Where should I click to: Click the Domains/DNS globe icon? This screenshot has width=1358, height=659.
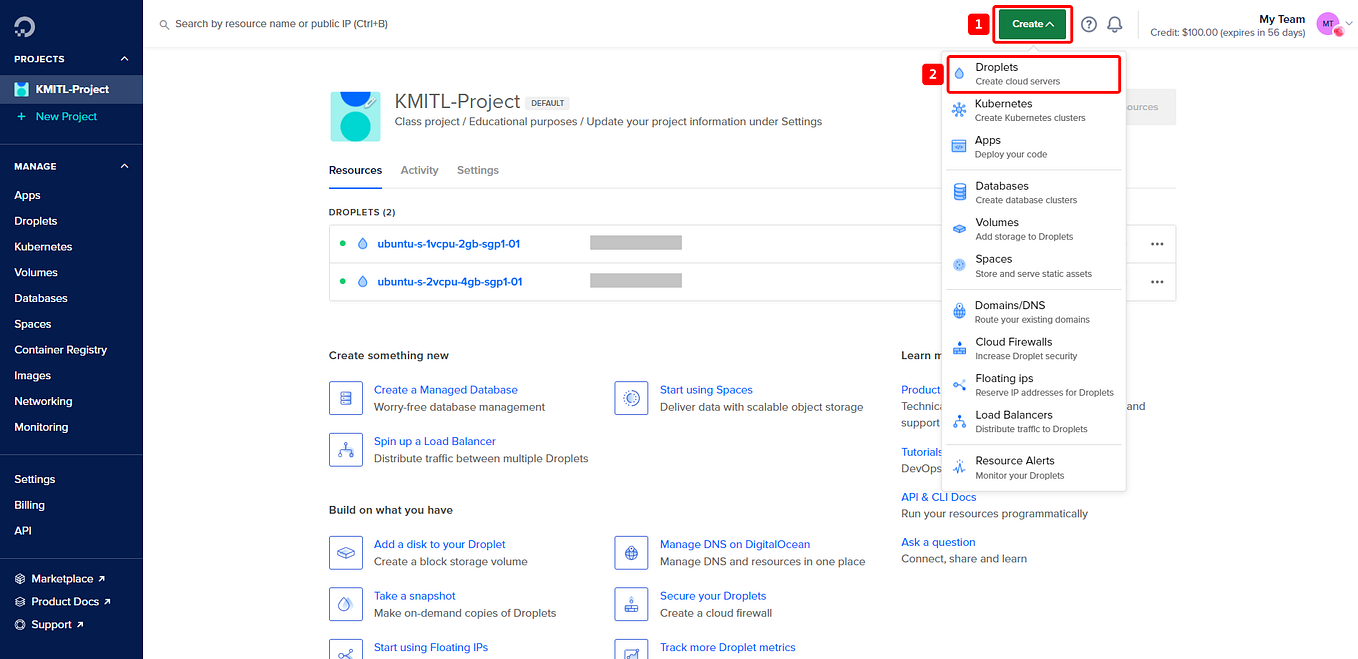pos(957,310)
